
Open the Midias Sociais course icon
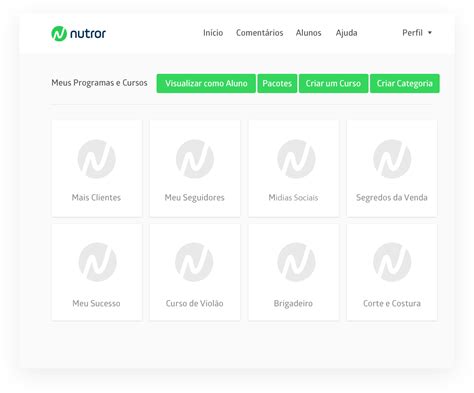(x=296, y=159)
